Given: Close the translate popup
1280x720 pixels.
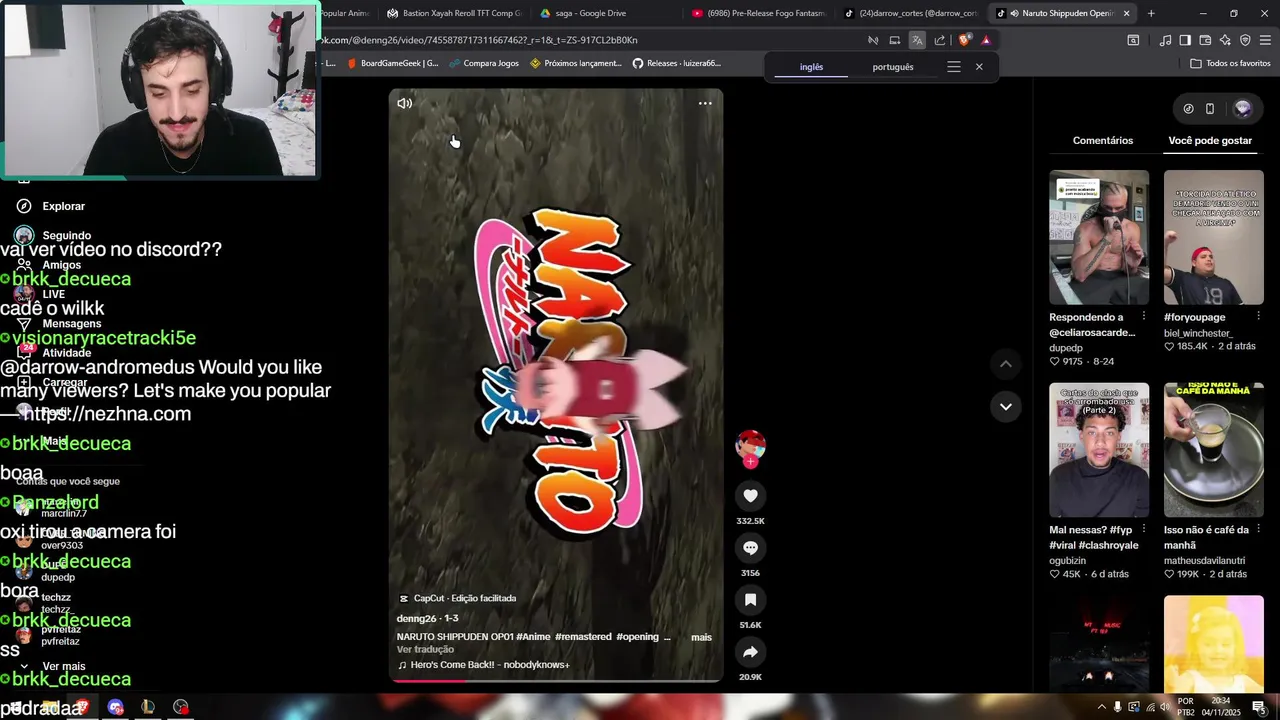Looking at the screenshot, I should coord(979,67).
